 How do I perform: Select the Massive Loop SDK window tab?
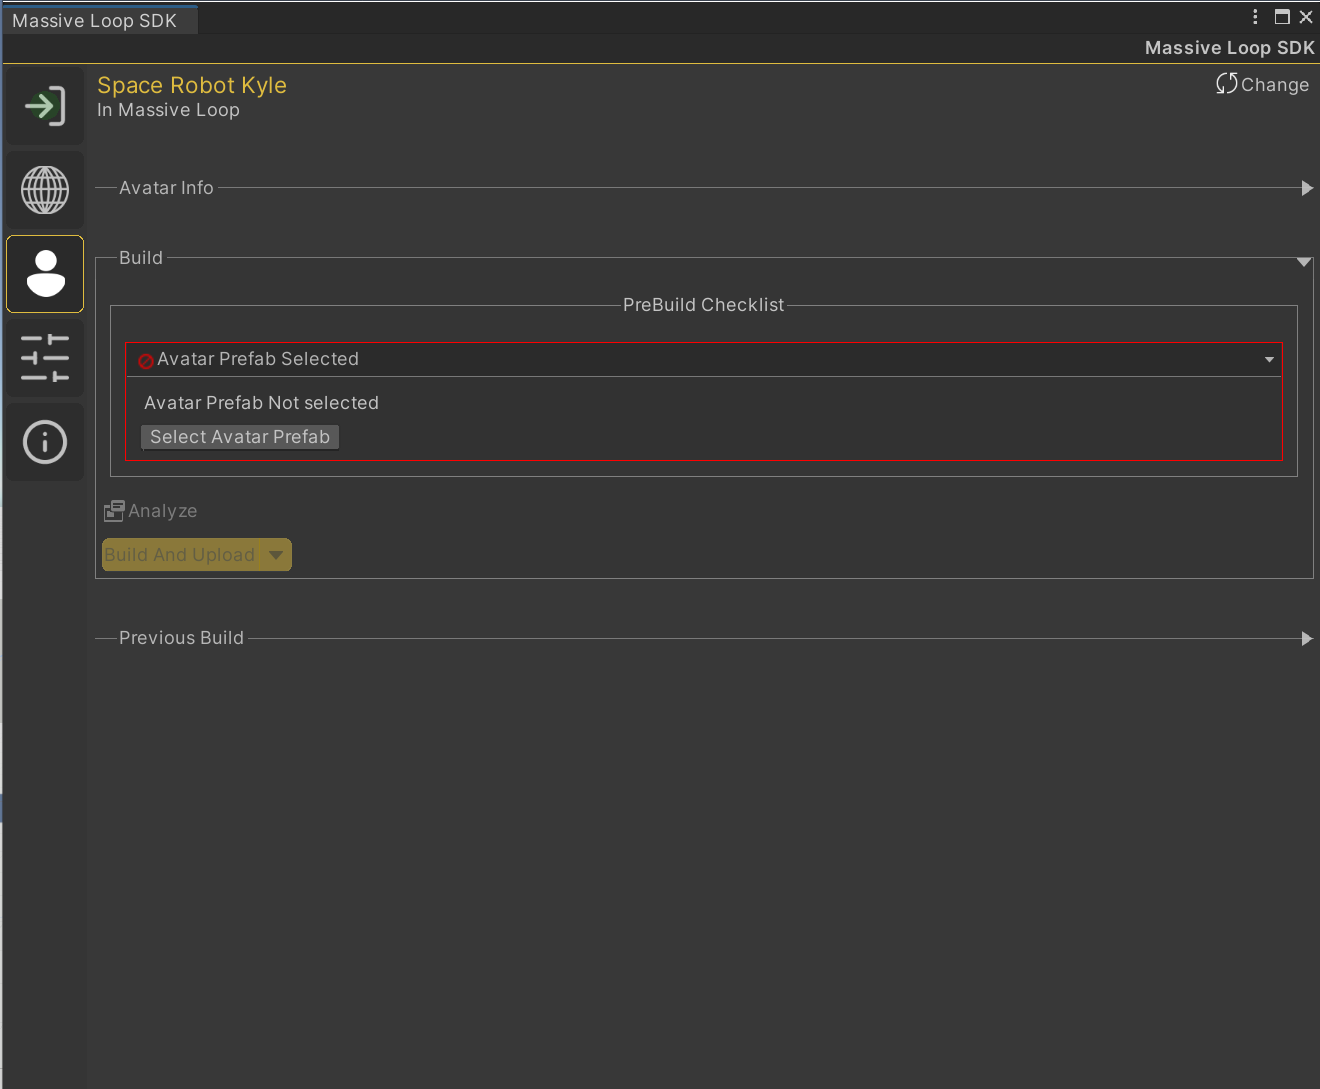pyautogui.click(x=100, y=21)
